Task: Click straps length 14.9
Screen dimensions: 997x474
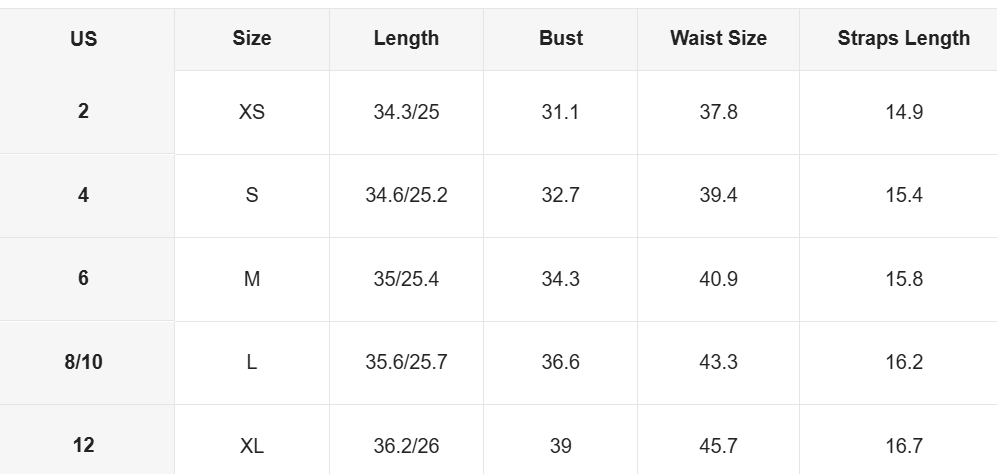Action: pos(903,112)
